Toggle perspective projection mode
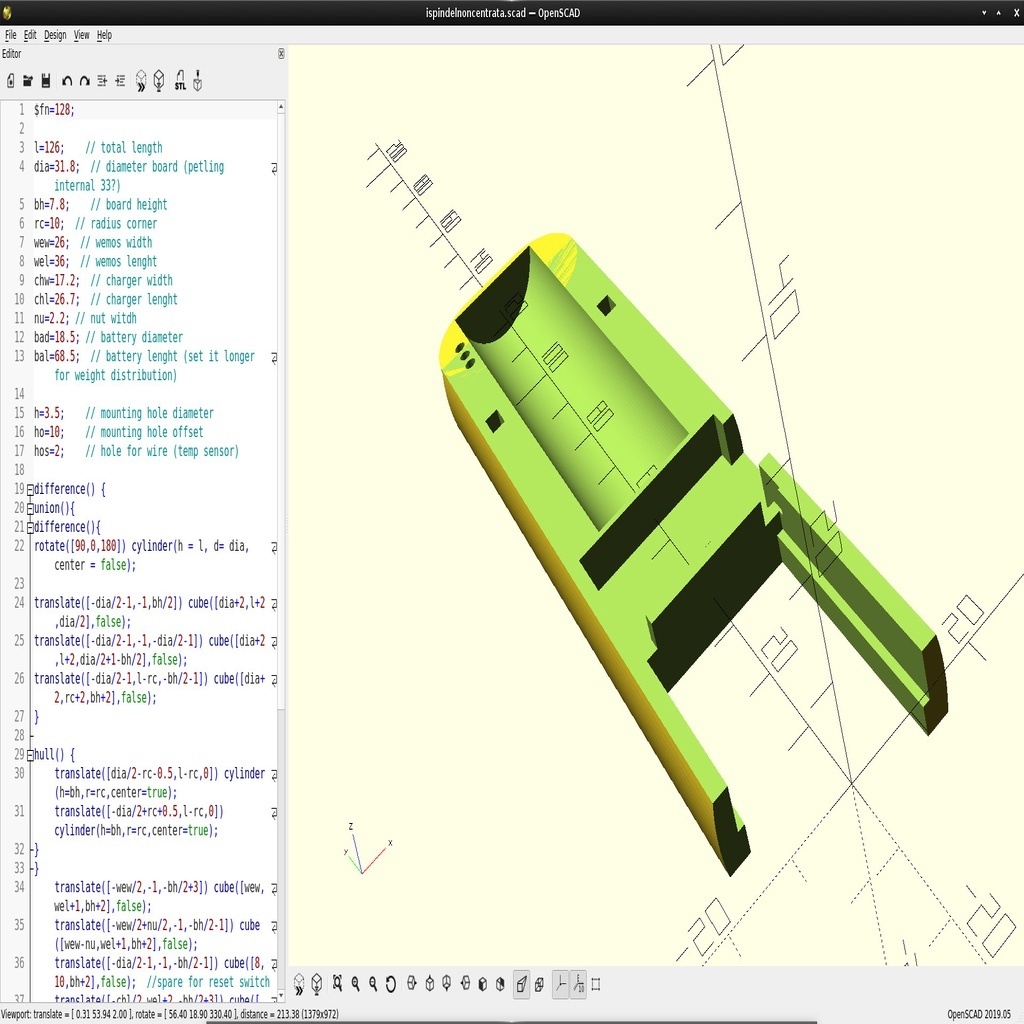This screenshot has width=1024, height=1024. pos(521,984)
